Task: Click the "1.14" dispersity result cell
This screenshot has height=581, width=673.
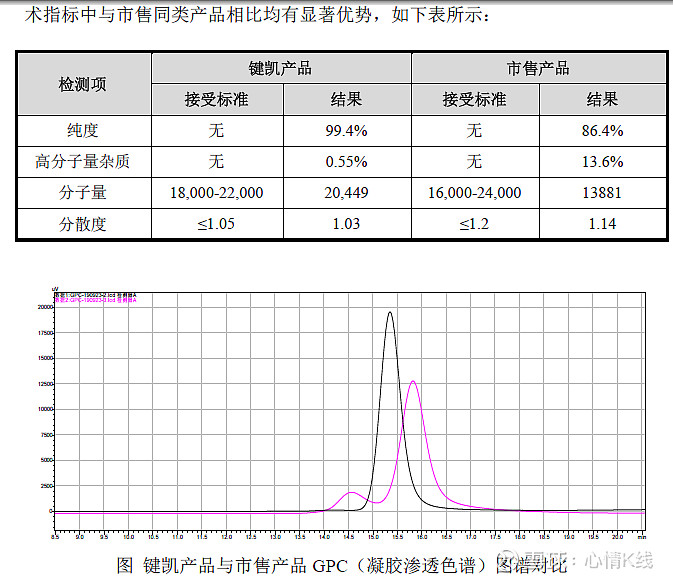Action: click(602, 224)
